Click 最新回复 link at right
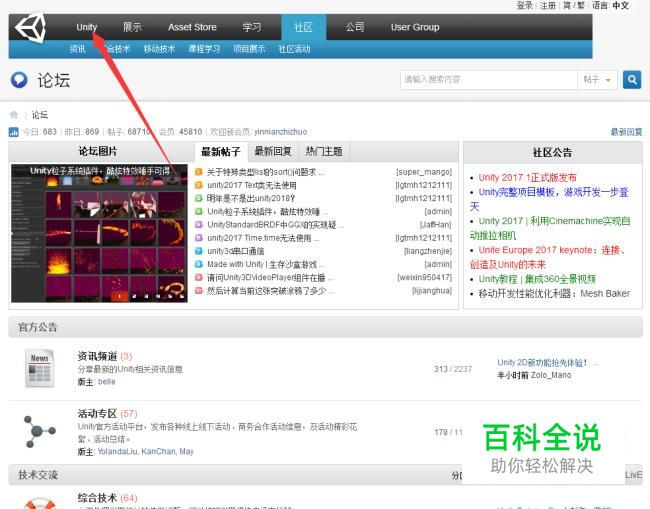Viewport: 650px width, 509px height. [626, 132]
